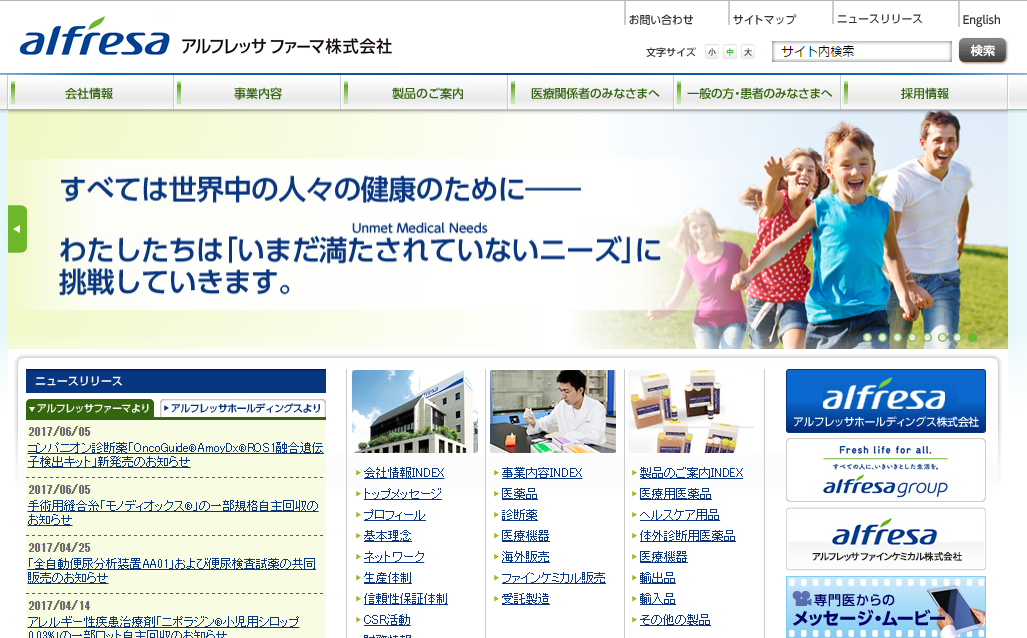
Task: Open ヘルスケア用品 link
Action: [x=679, y=515]
